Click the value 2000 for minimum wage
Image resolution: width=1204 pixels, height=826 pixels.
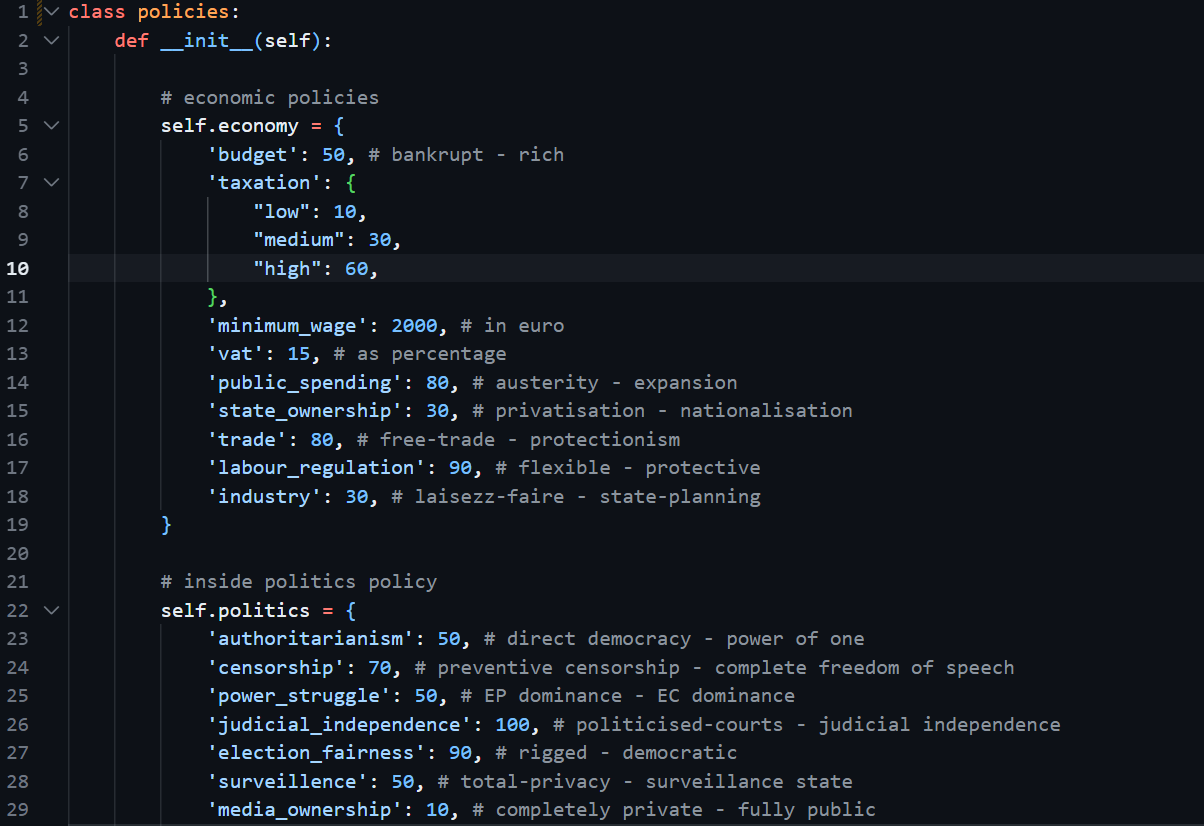(x=414, y=326)
